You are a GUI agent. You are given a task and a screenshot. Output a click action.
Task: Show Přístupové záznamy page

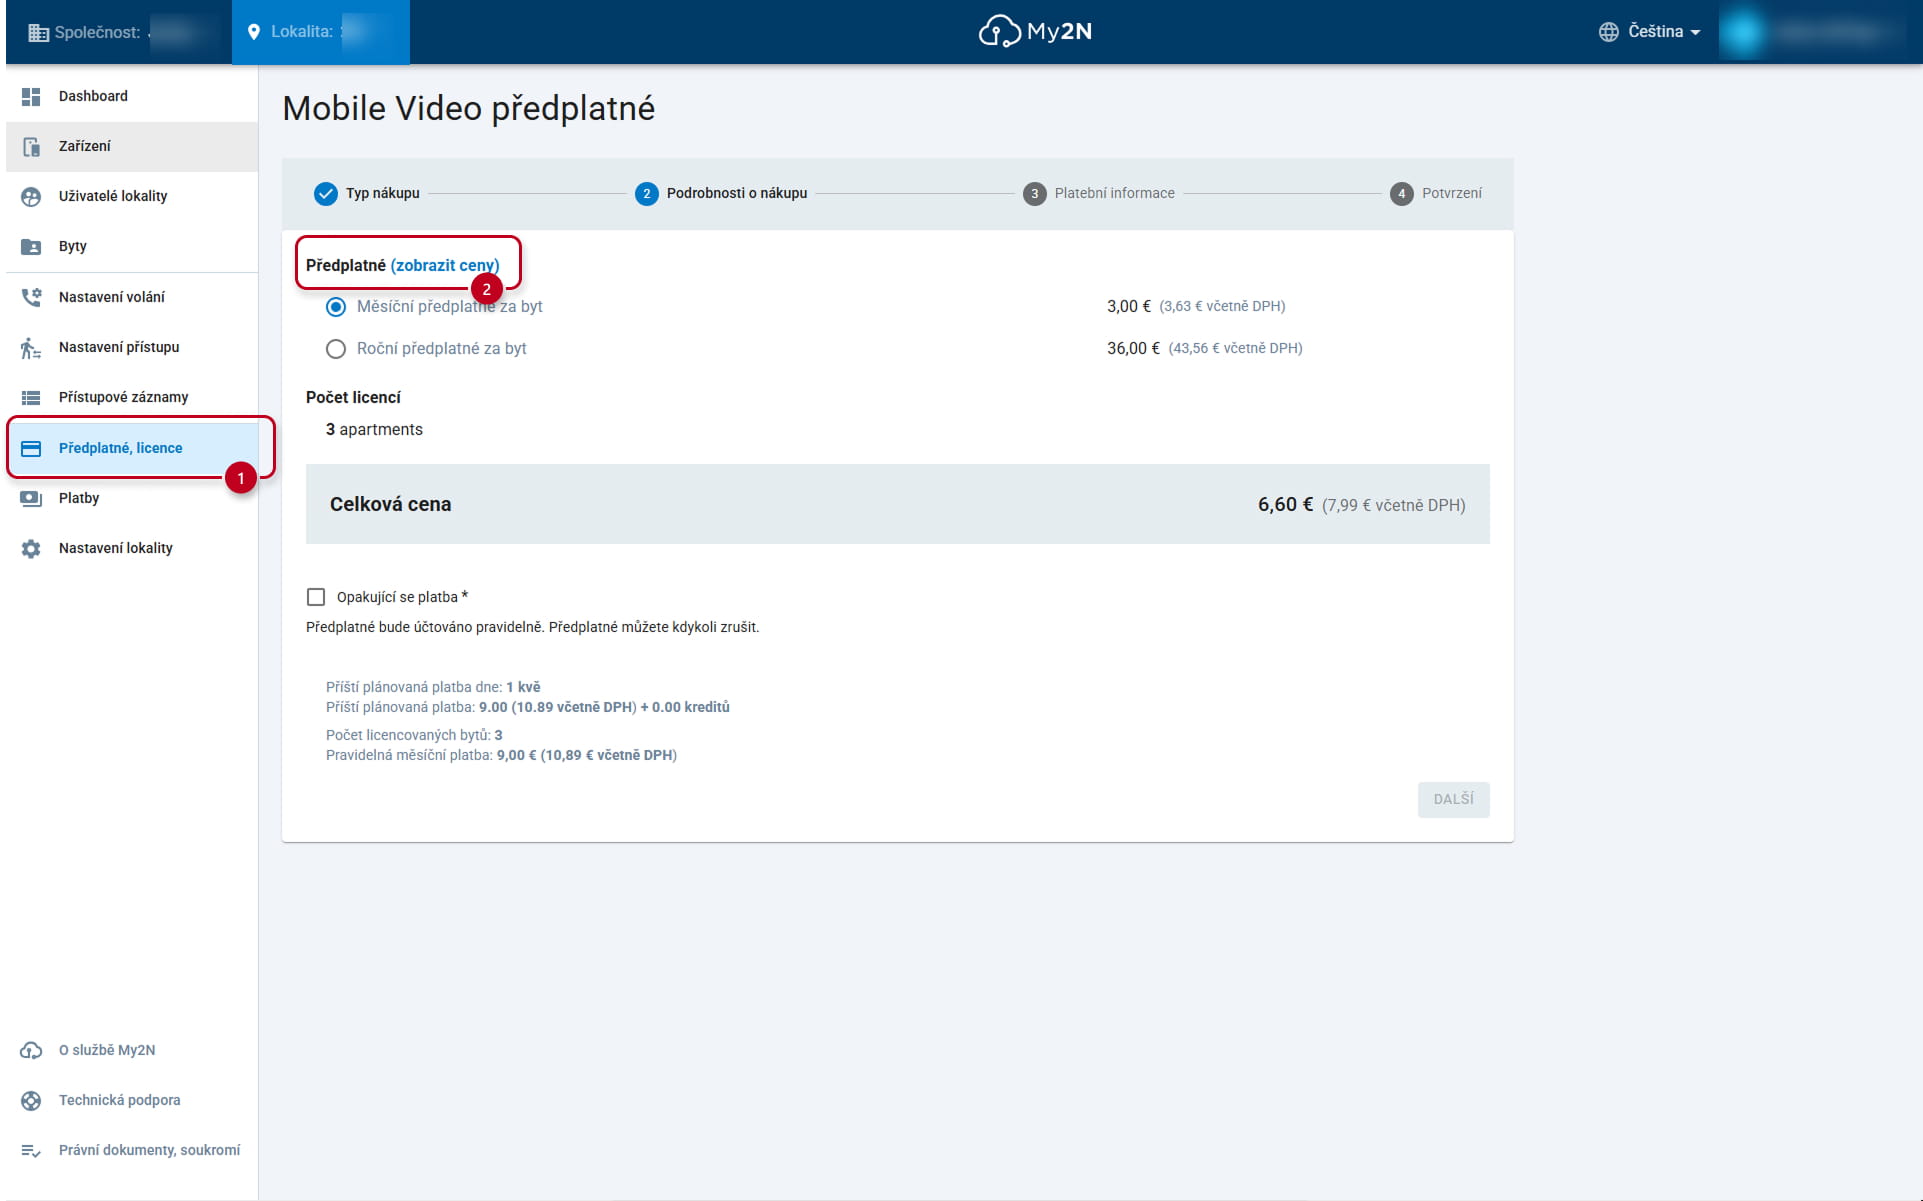132,397
